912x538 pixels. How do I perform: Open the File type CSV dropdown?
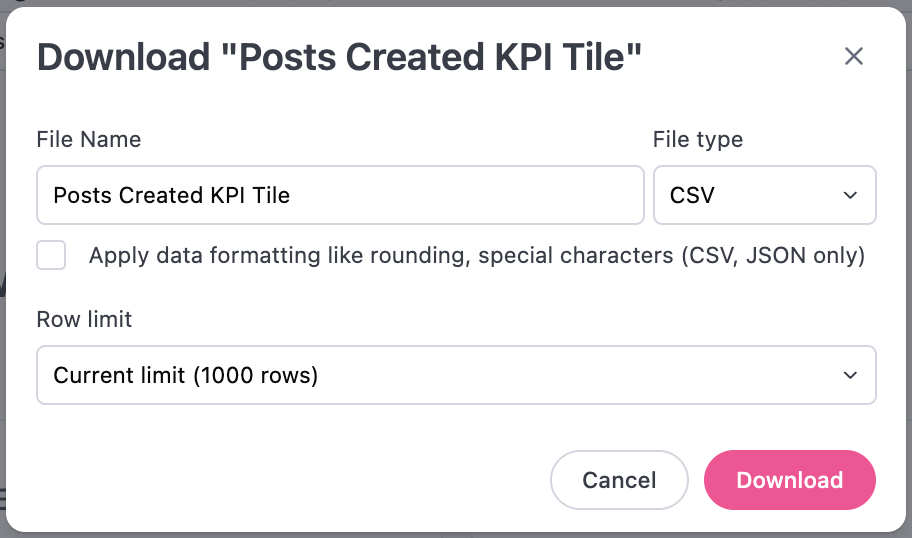pos(764,195)
